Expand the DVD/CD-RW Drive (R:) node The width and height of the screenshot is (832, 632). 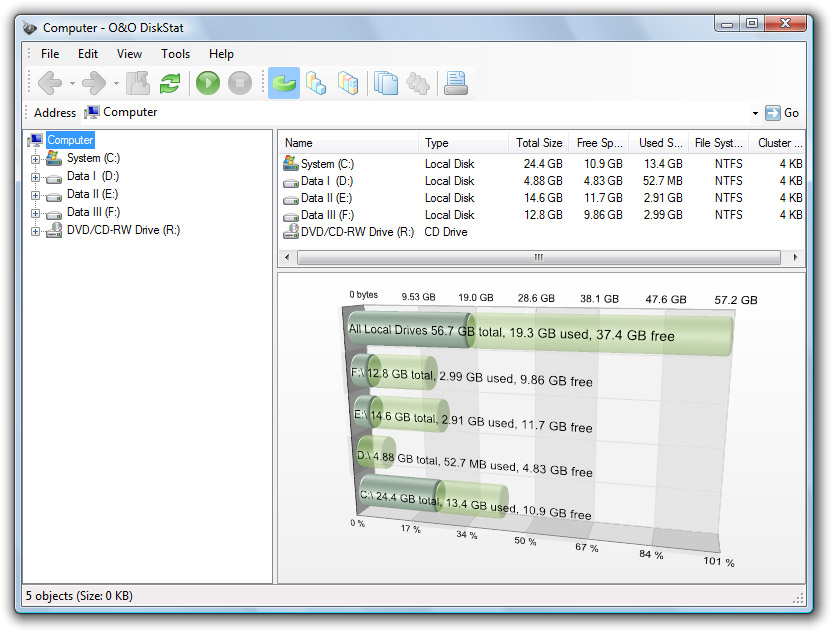[x=35, y=231]
